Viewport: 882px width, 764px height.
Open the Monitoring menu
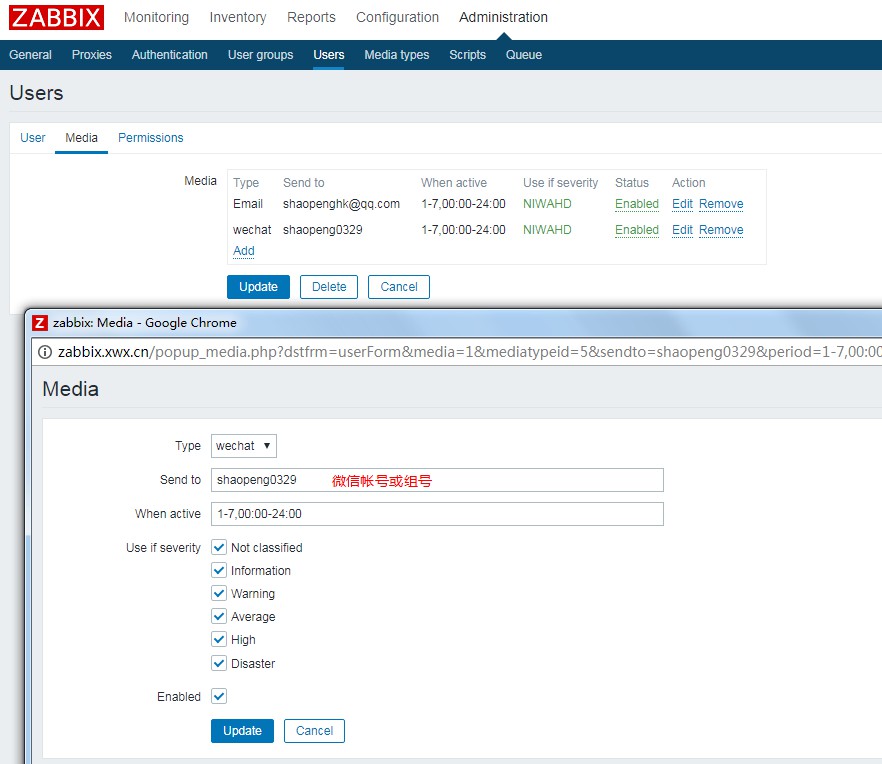(x=156, y=17)
